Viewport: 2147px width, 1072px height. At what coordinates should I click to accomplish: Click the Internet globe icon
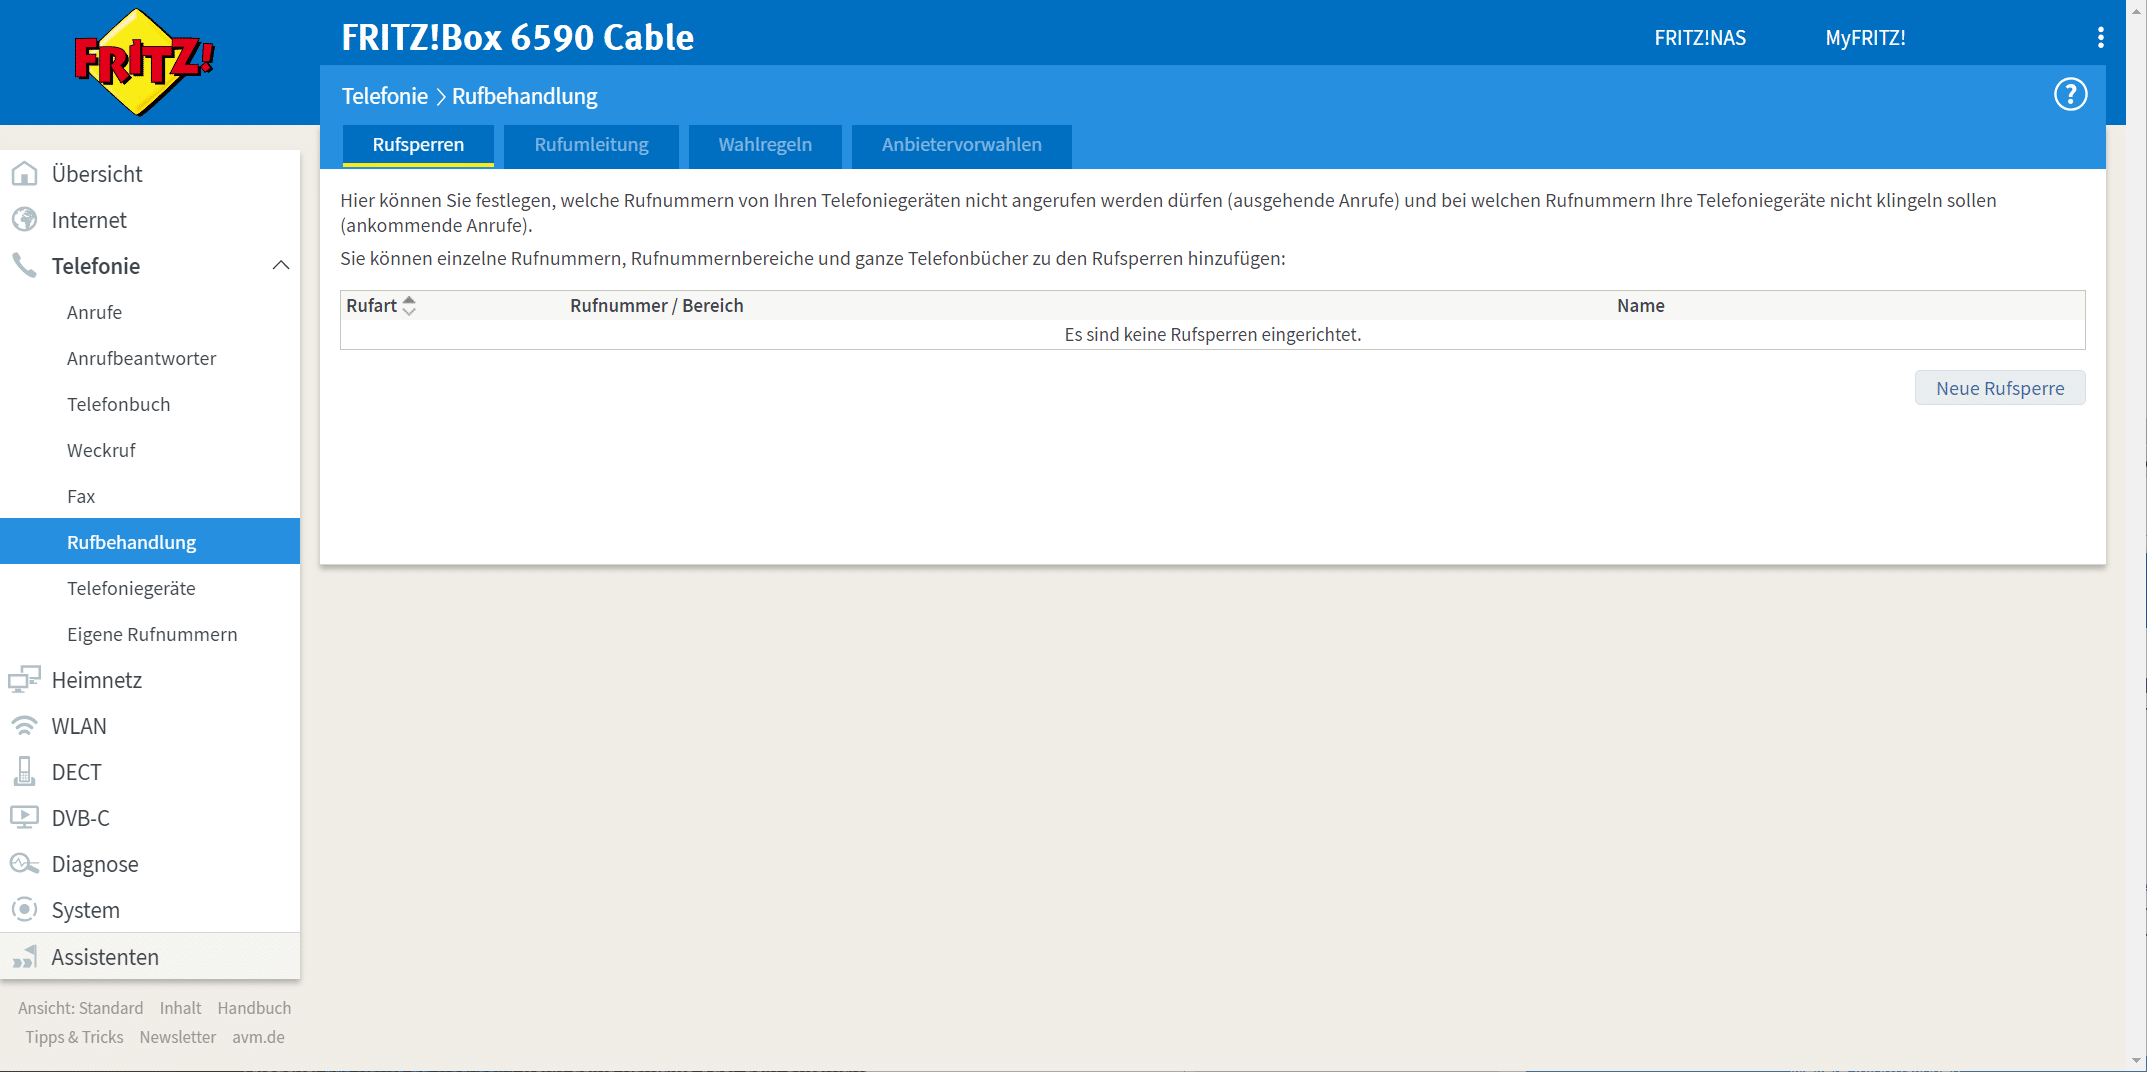pyautogui.click(x=24, y=220)
